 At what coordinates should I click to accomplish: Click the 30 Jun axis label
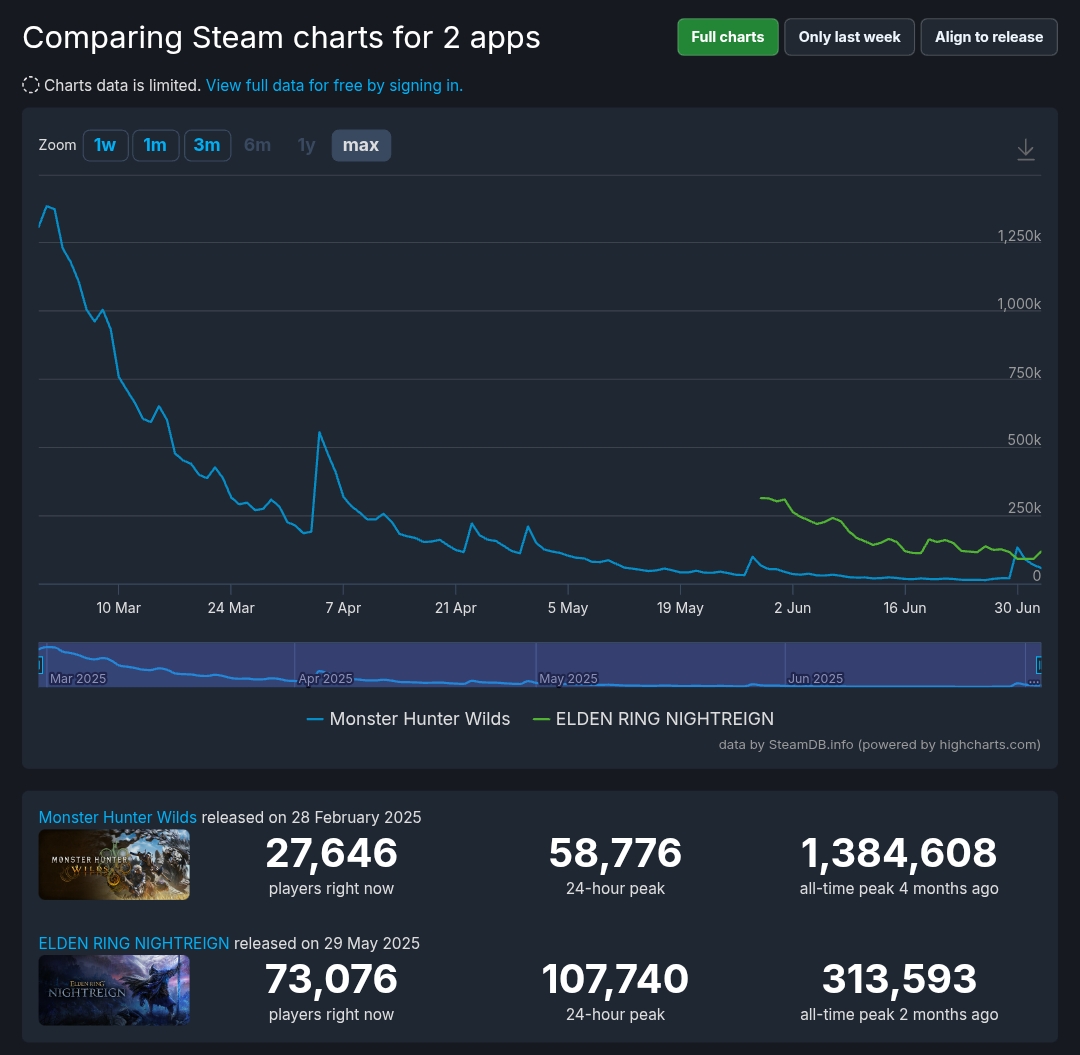pos(1017,608)
